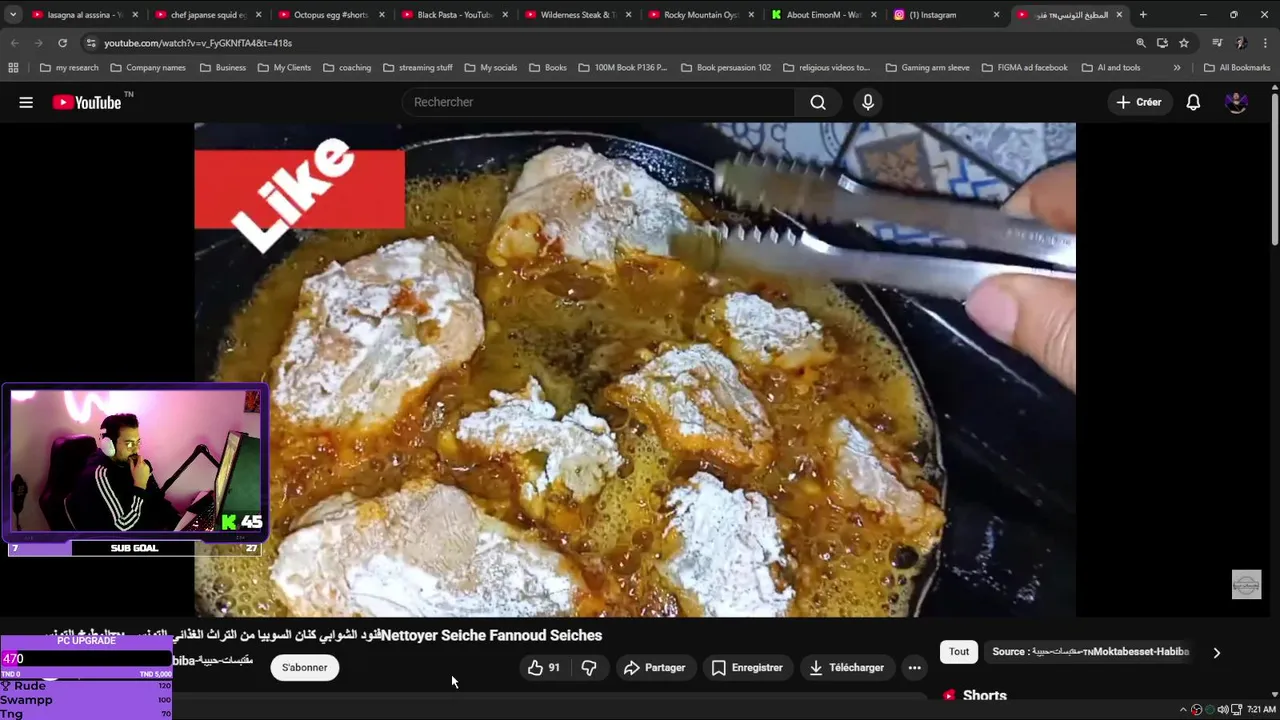Open the My socials bookmark folder
This screenshot has height=720, width=1280.
(x=490, y=68)
